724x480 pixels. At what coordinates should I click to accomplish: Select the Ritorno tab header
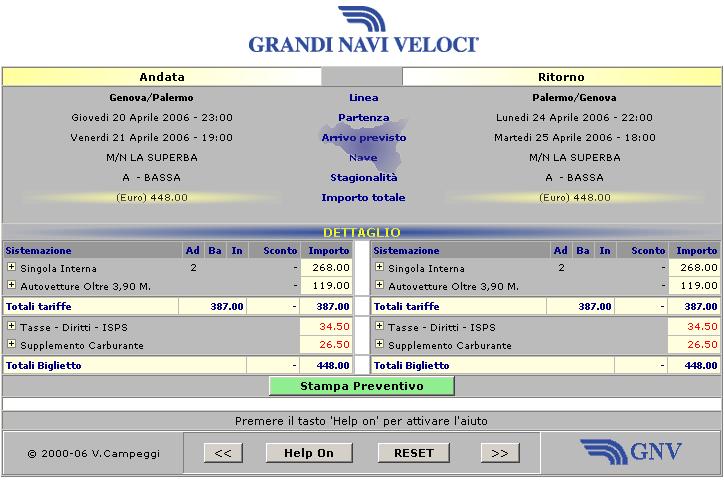pyautogui.click(x=560, y=77)
